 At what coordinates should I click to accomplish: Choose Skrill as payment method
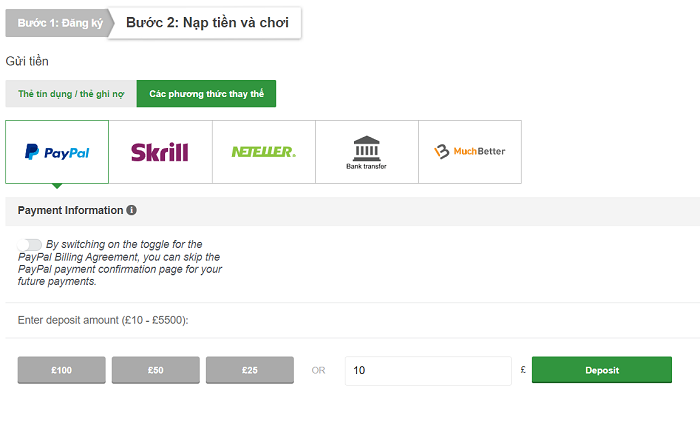click(160, 152)
